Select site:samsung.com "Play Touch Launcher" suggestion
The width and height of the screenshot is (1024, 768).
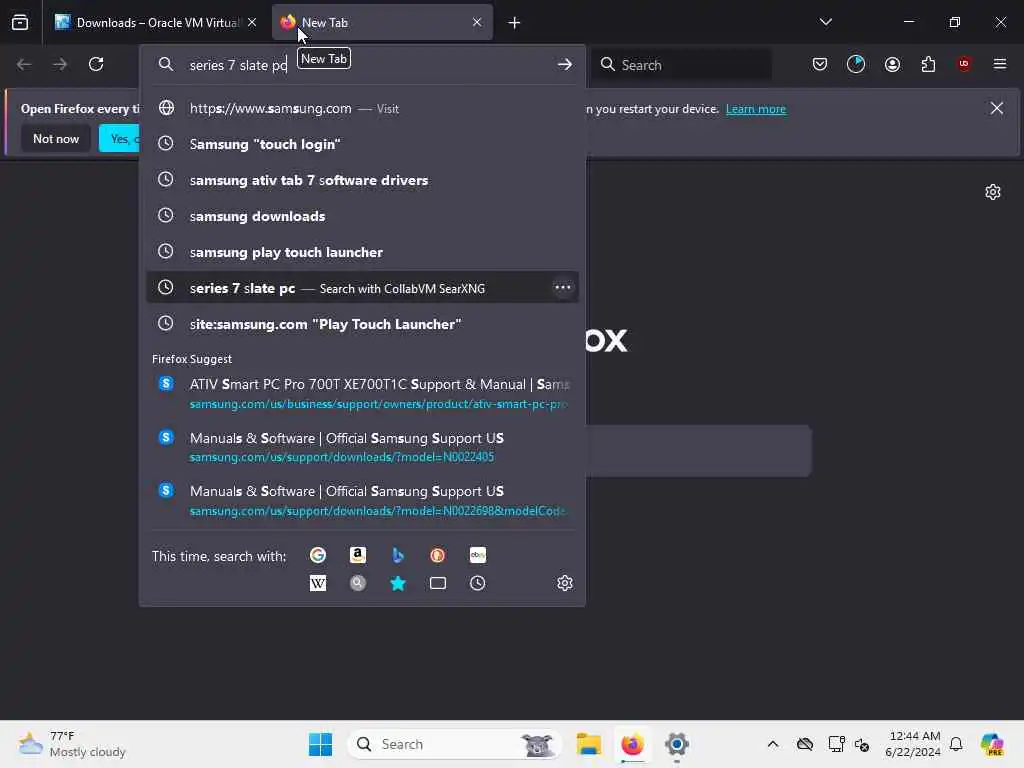coord(362,323)
